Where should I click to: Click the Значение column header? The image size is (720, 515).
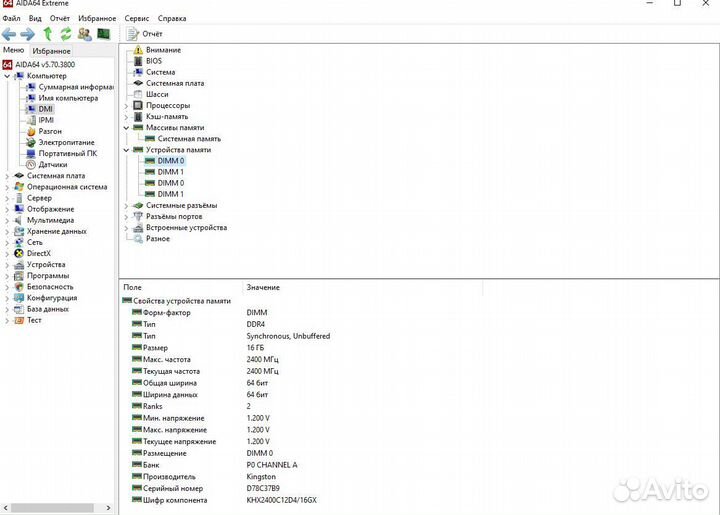pos(263,287)
